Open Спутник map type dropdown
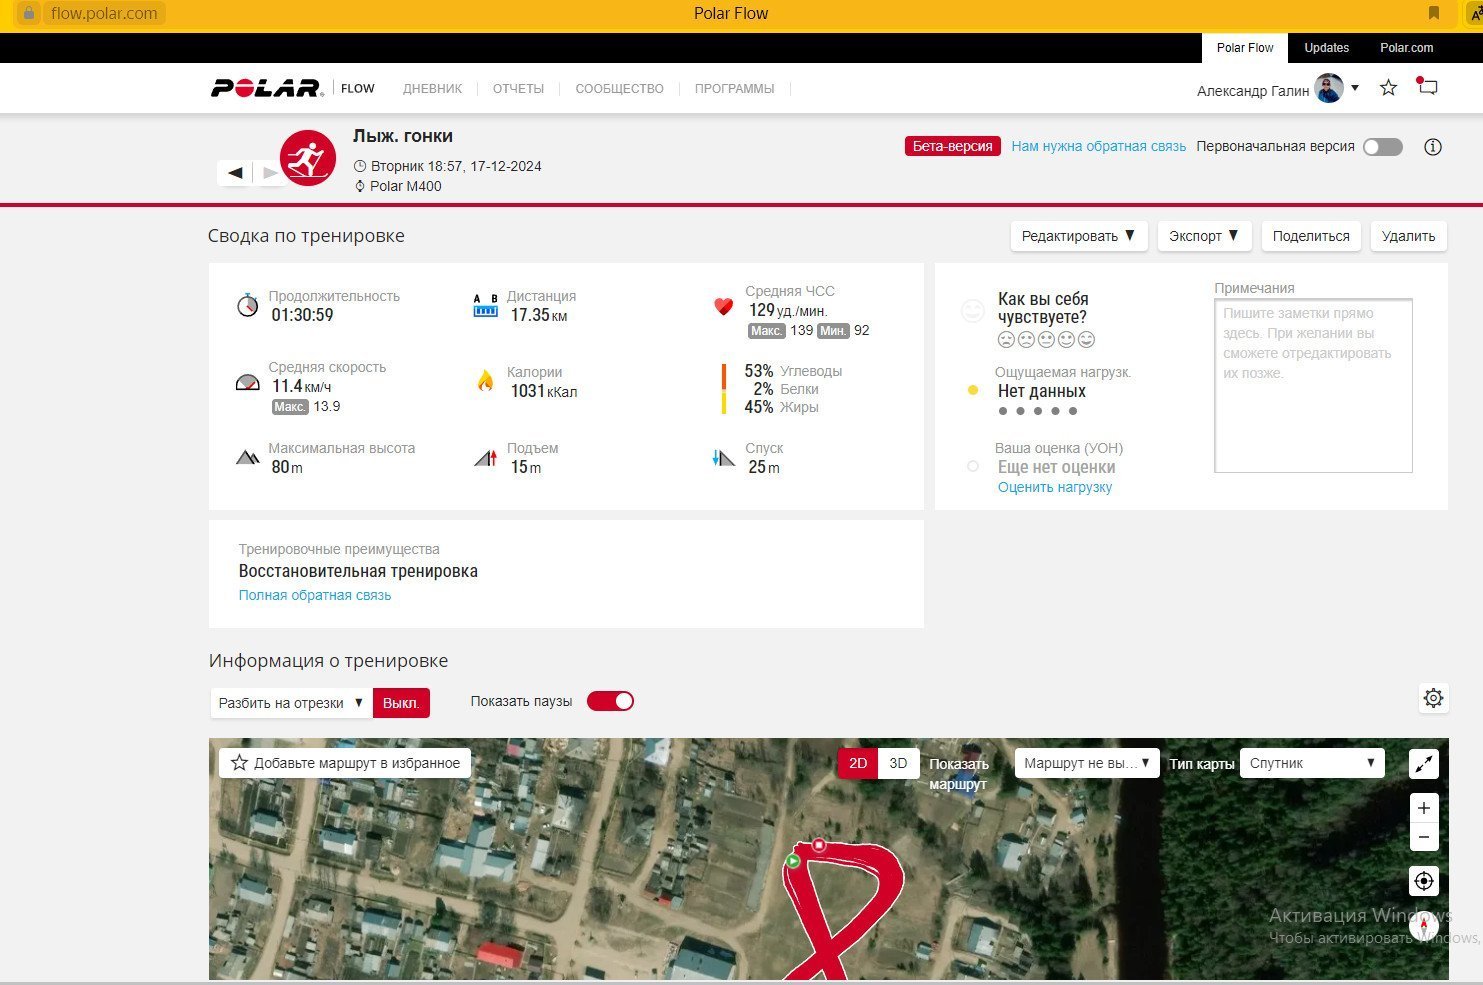Screen dimensions: 1483x985 [1312, 763]
